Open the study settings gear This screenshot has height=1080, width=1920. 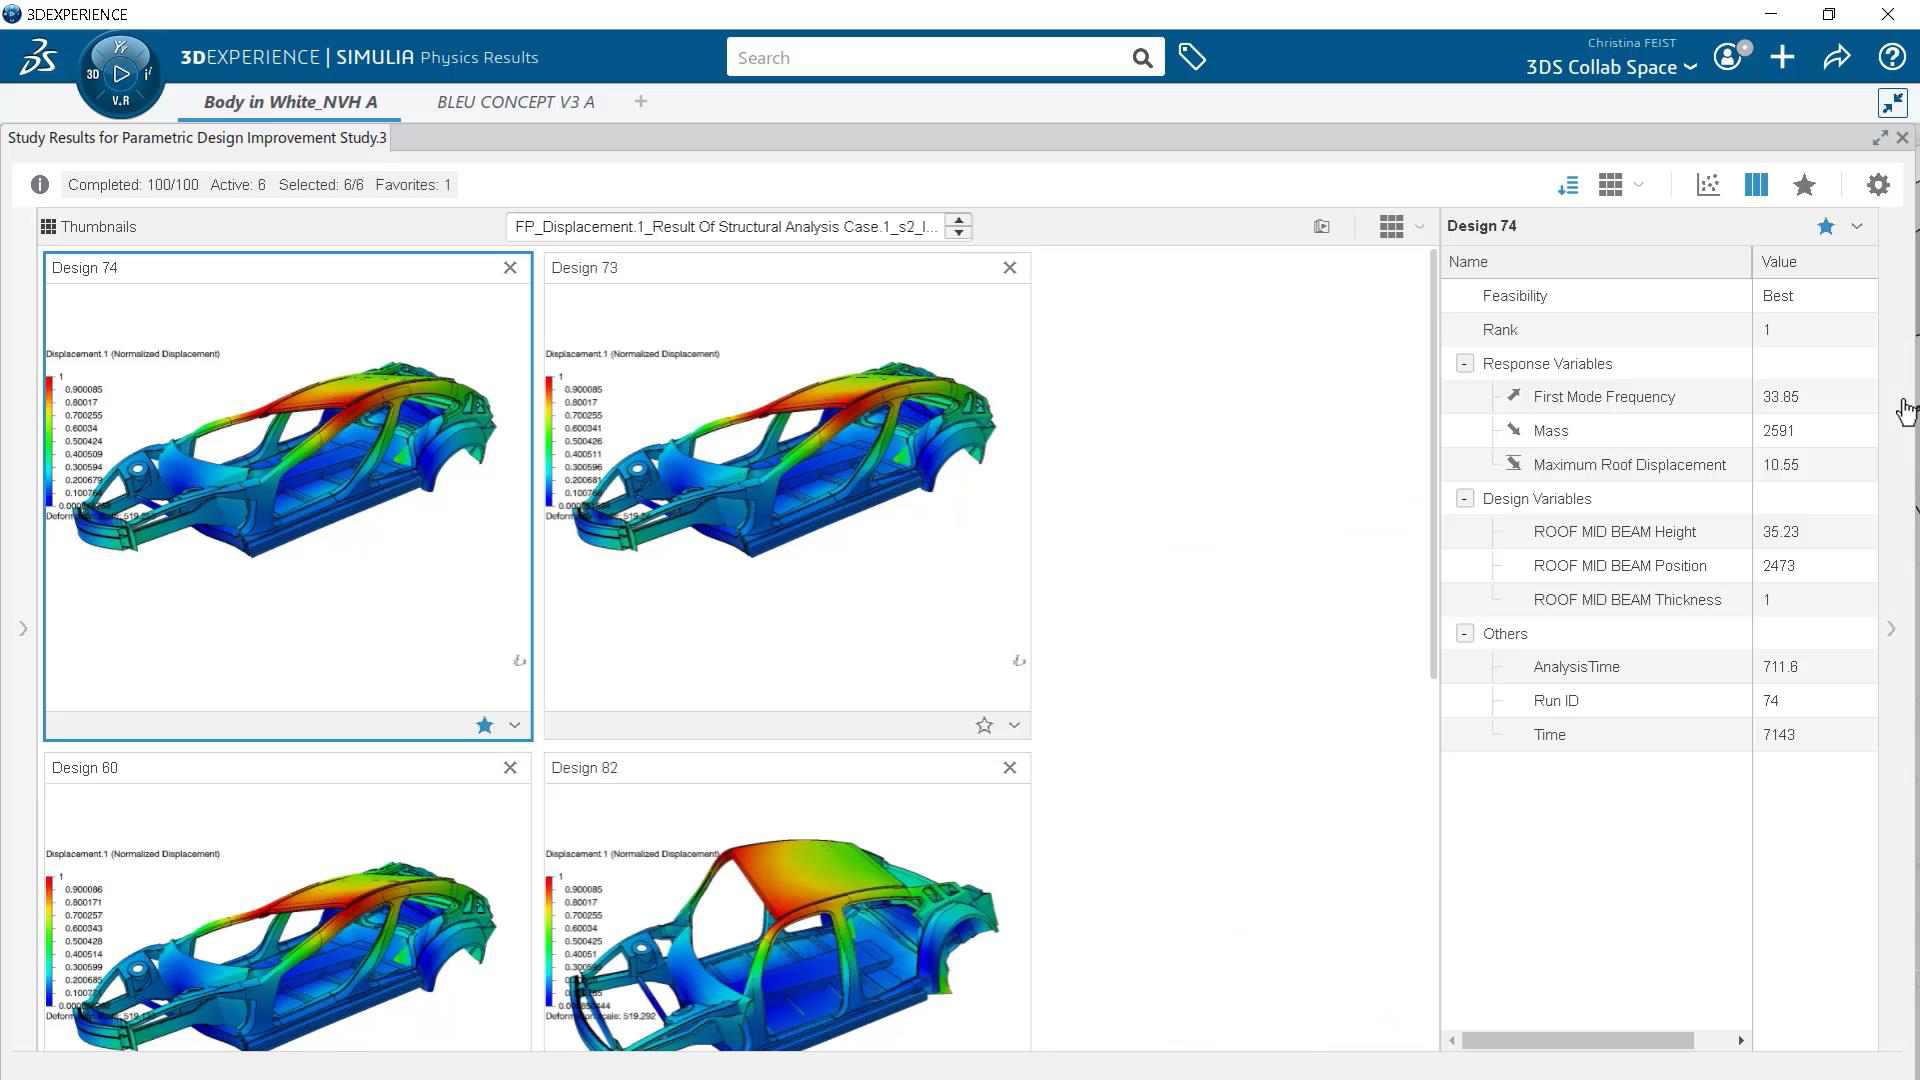click(x=1878, y=185)
